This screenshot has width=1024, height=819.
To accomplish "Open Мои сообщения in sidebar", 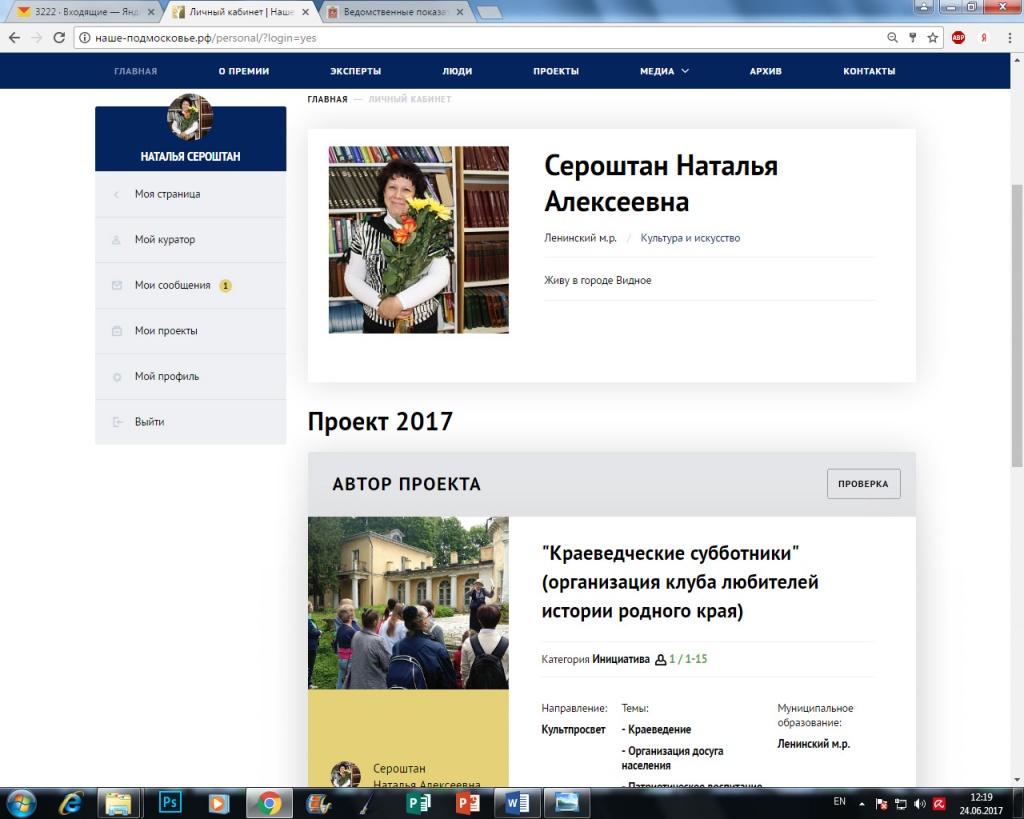I will (191, 285).
